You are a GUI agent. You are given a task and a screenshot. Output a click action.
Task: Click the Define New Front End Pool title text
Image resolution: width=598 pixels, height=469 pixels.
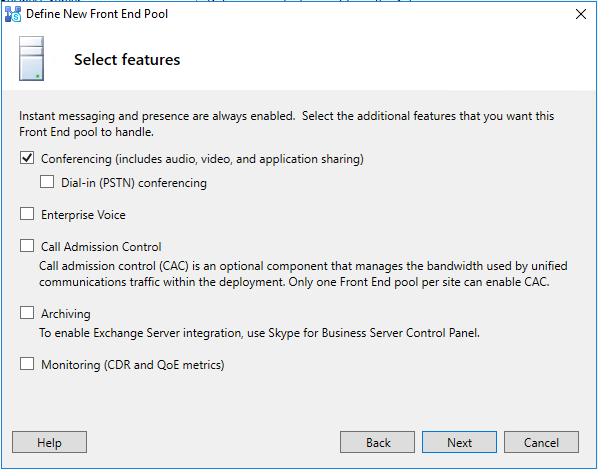97,14
